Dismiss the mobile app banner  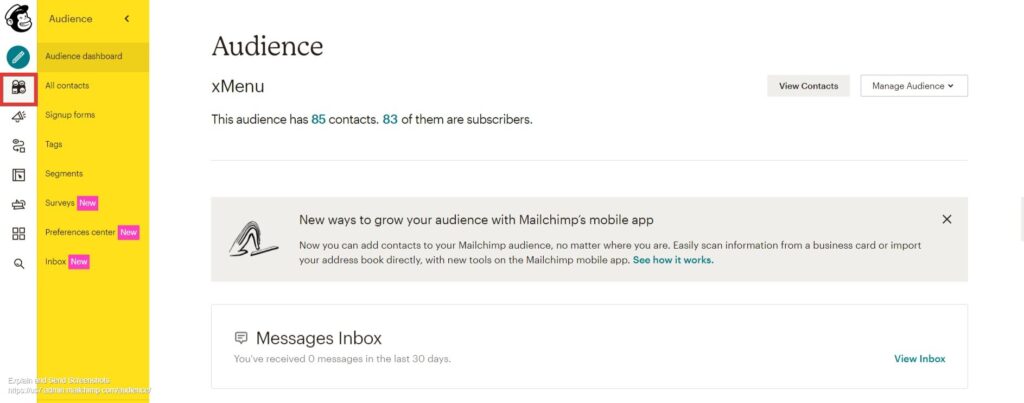(x=947, y=219)
